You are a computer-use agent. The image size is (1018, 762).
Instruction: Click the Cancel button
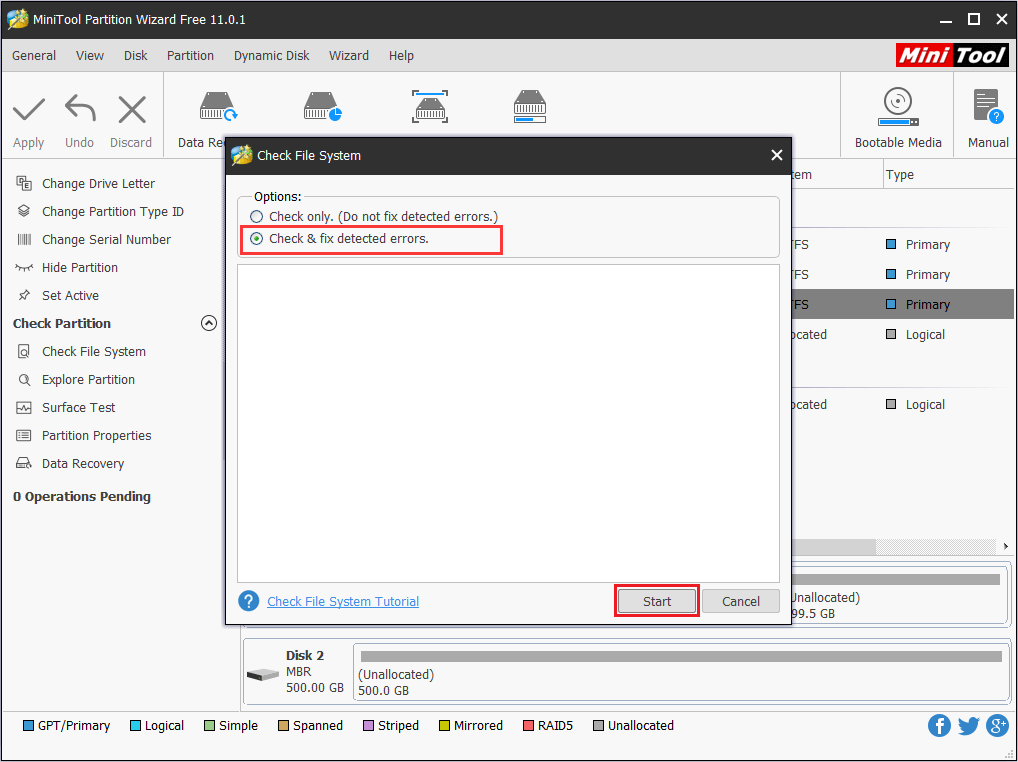(x=741, y=601)
